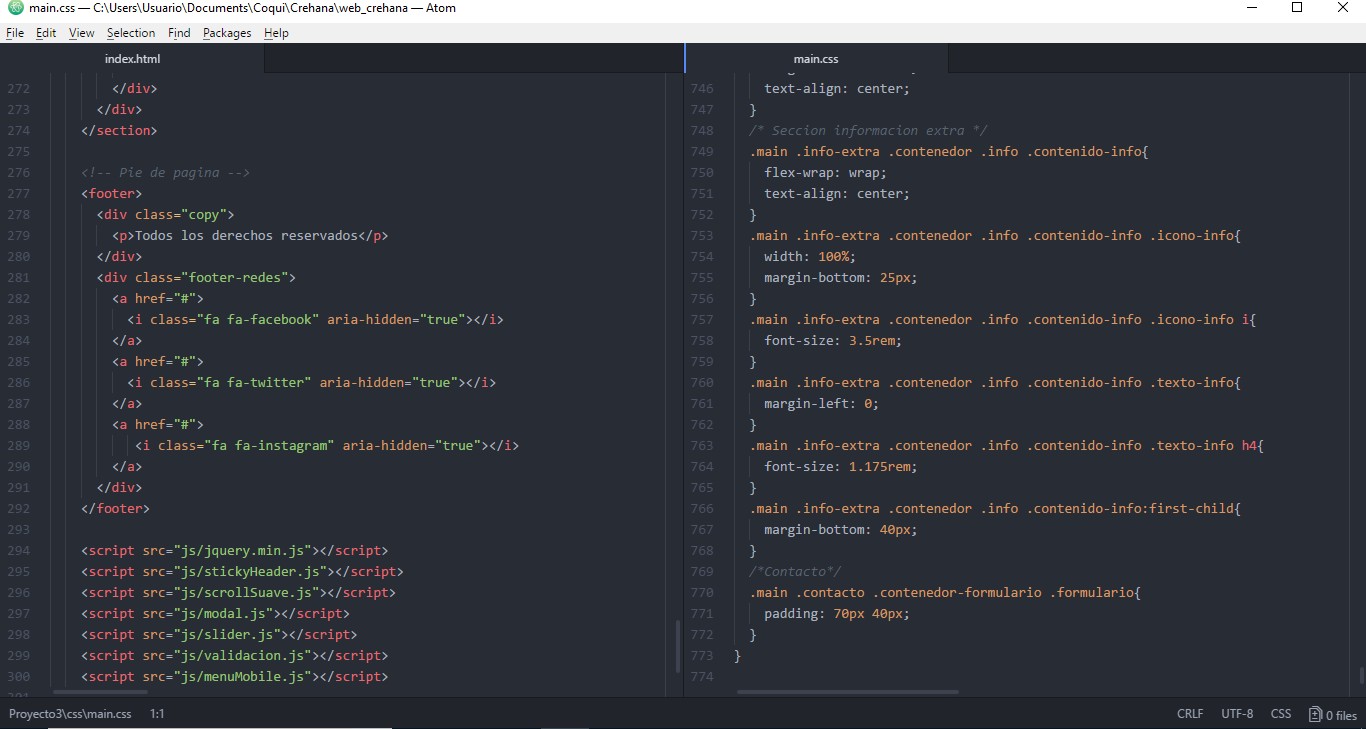Click the opening <footer> tag

tap(112, 193)
